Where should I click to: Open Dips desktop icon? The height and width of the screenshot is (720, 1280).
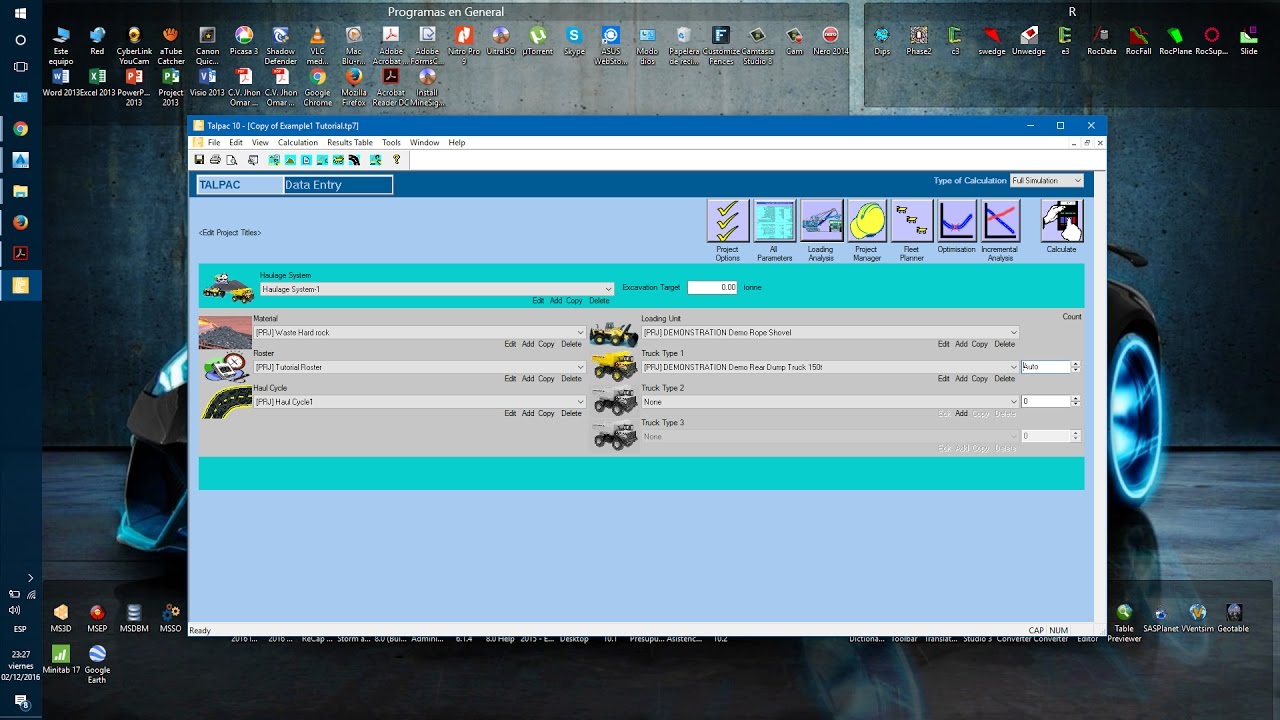(881, 40)
